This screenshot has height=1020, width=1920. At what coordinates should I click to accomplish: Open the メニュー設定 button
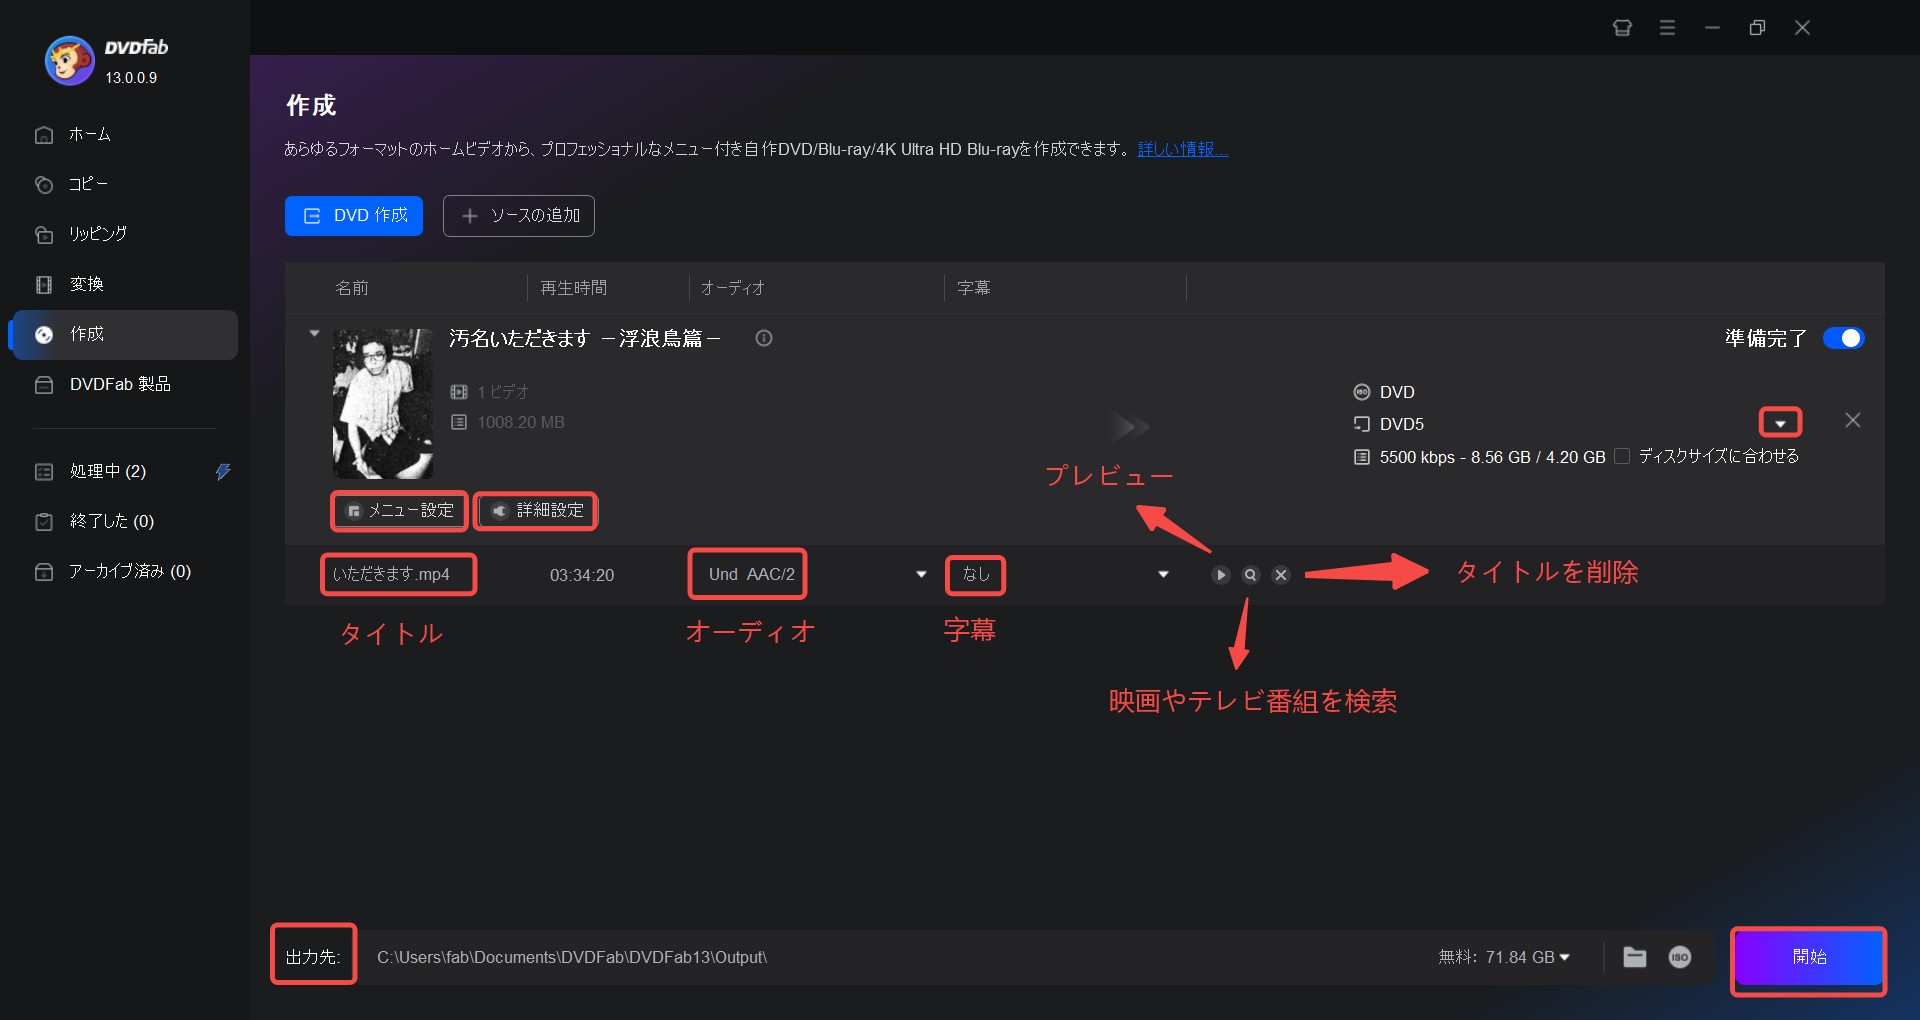pos(399,511)
